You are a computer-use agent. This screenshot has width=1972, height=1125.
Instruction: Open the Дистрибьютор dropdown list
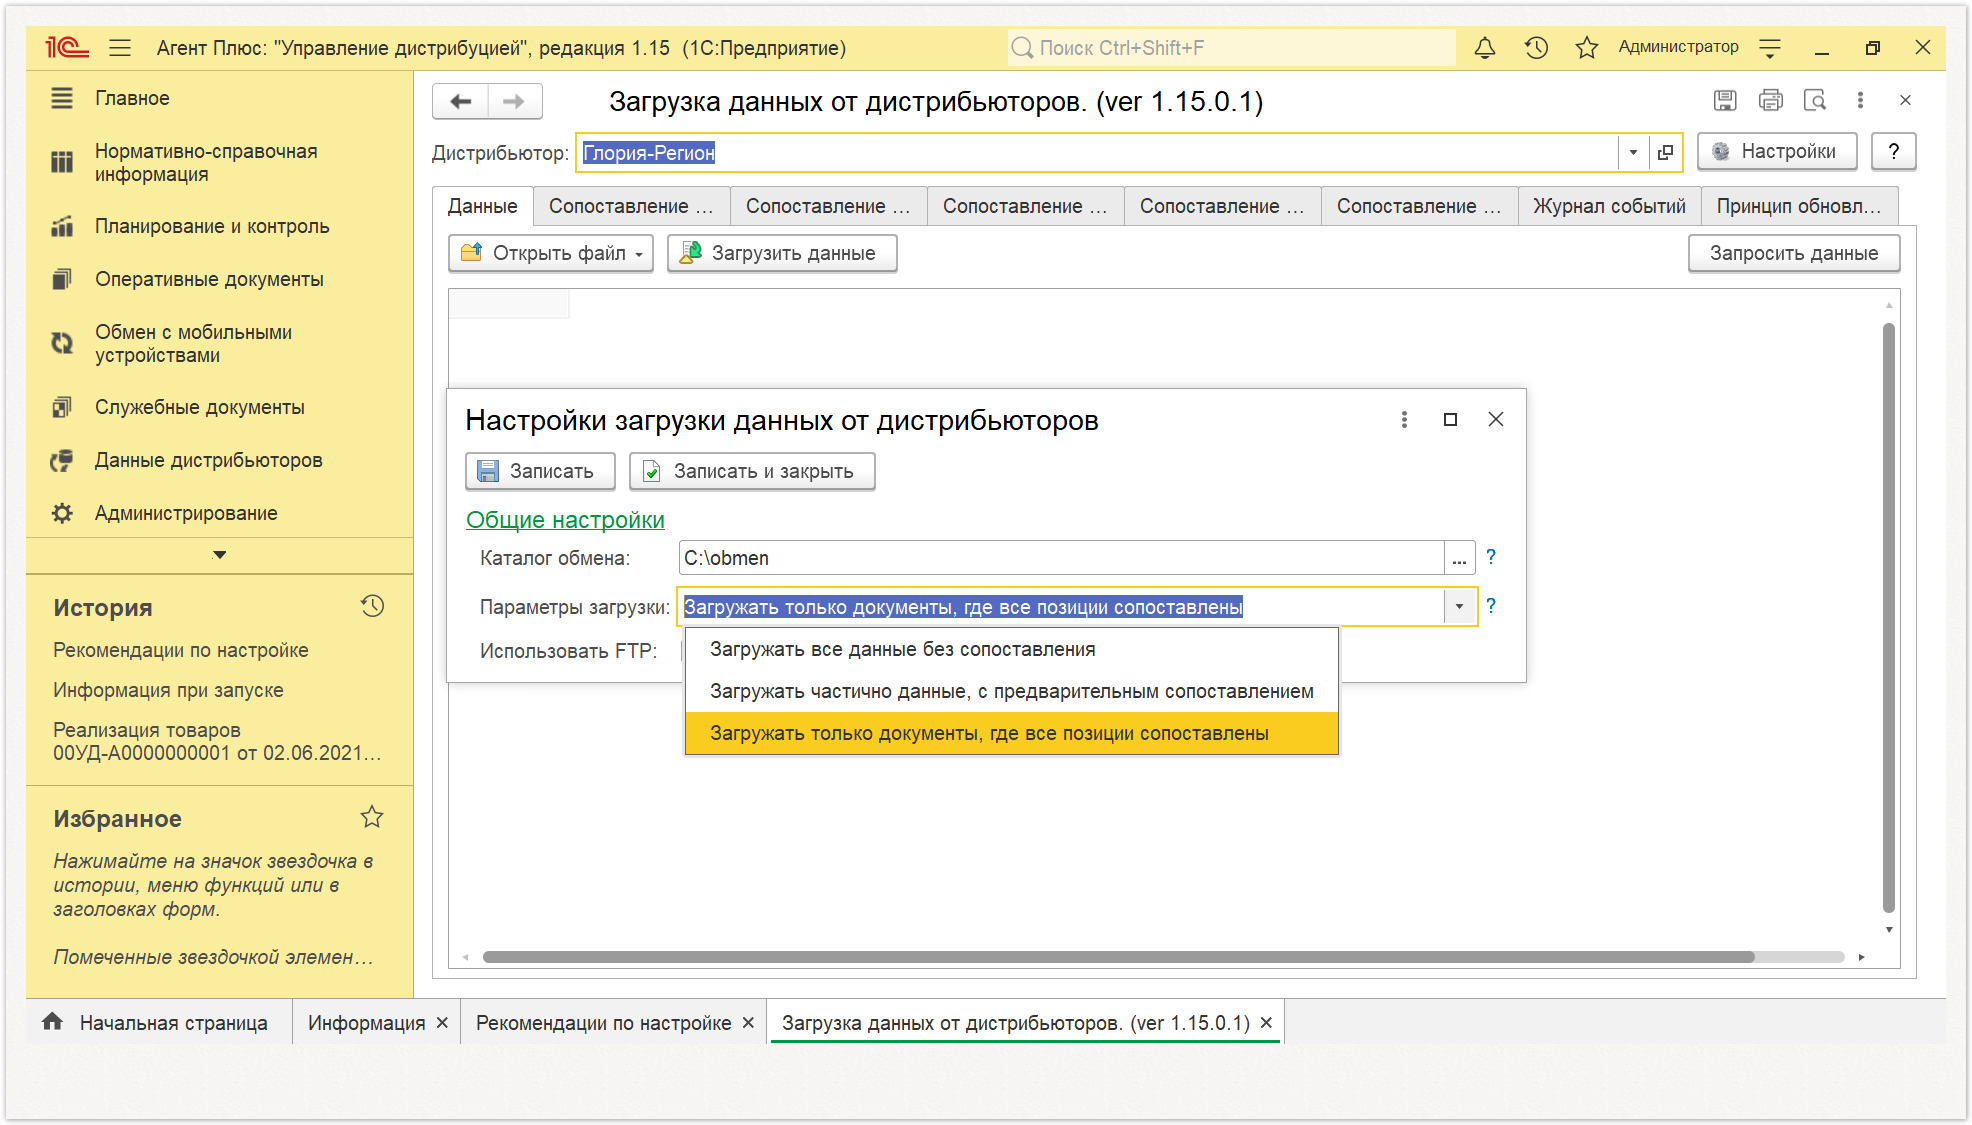pyautogui.click(x=1633, y=152)
